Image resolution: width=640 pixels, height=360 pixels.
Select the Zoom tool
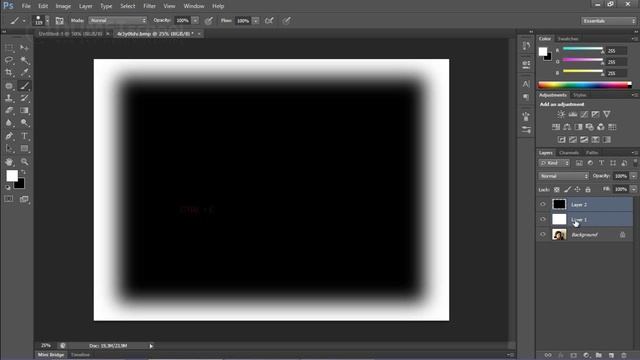point(24,162)
